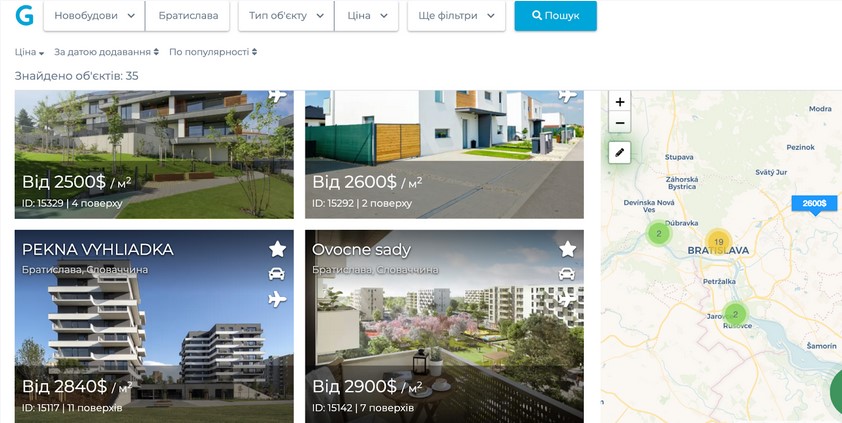Favorite PEKNA VYHLIADKA with star icon
Image resolution: width=842 pixels, height=423 pixels.
tap(277, 249)
